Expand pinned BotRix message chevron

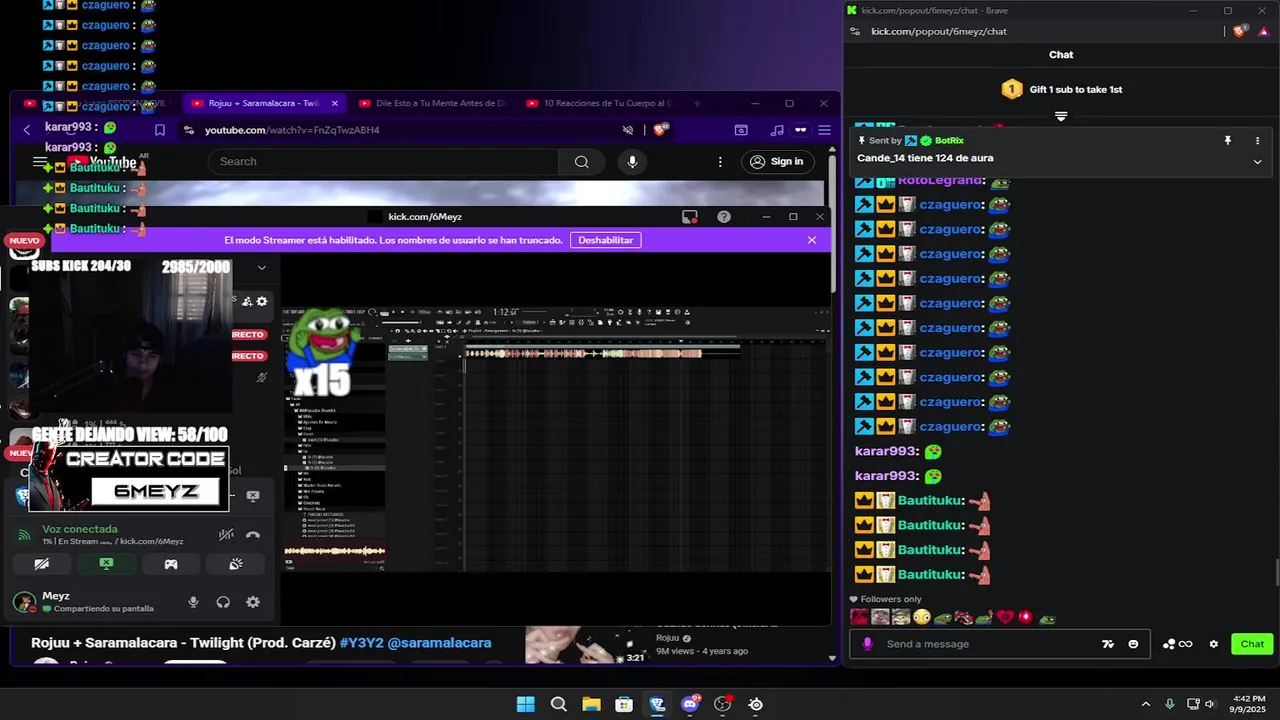[1257, 162]
